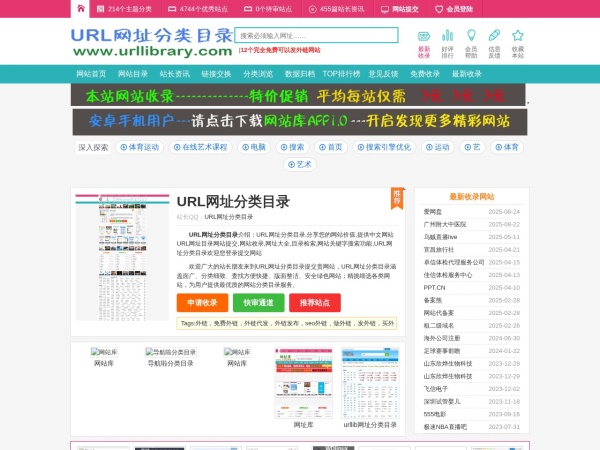
Task: Click the 安卓手机用户 app download banner
Action: [300, 122]
